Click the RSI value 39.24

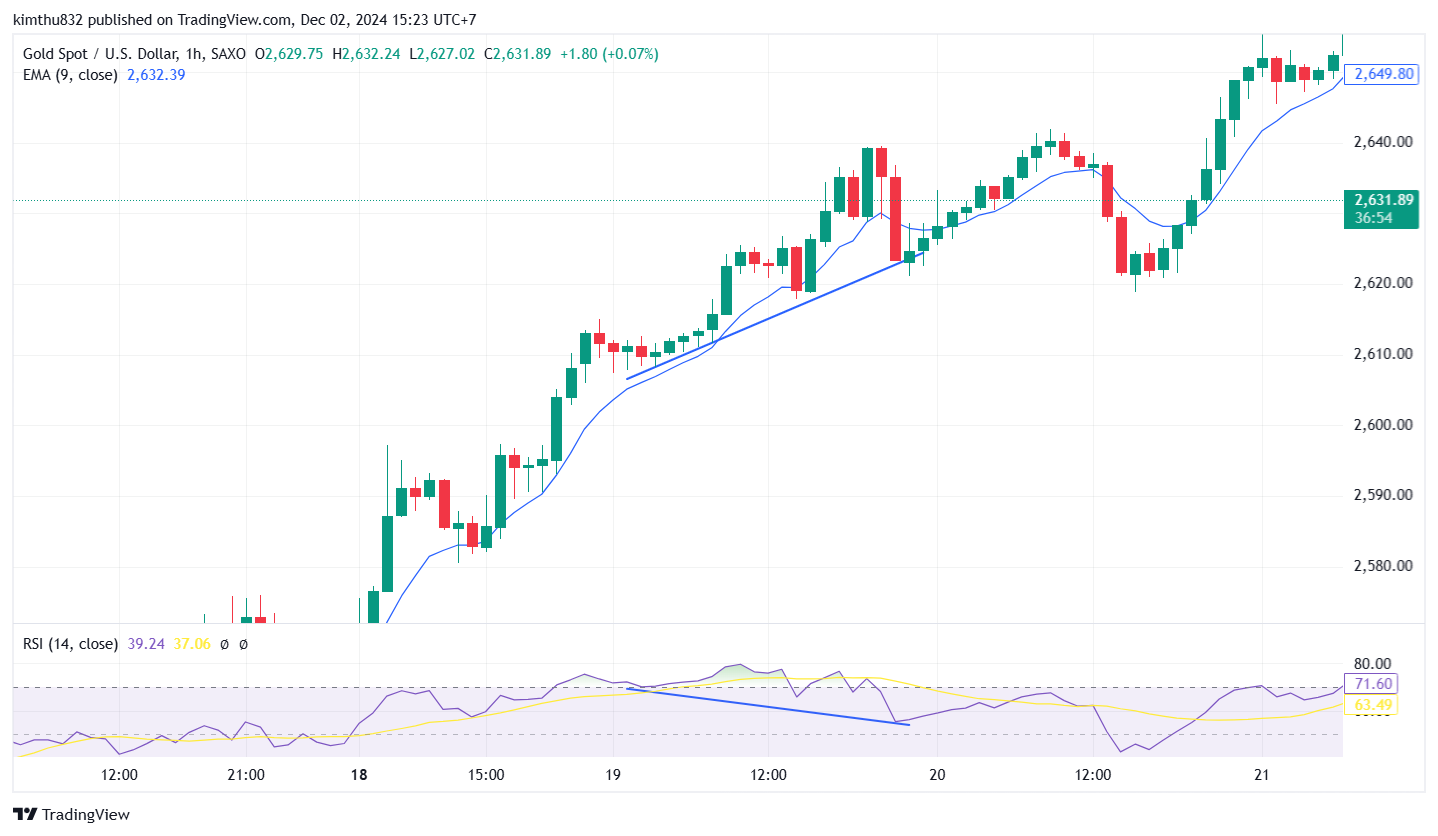click(x=147, y=644)
